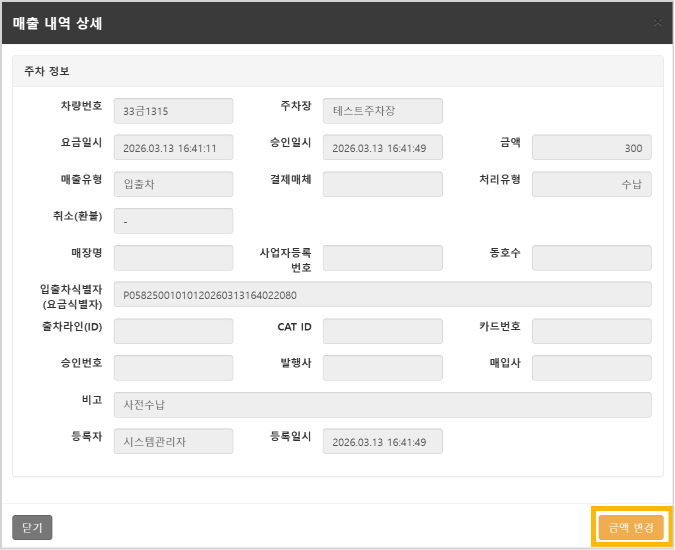The height and width of the screenshot is (550, 675).
Task: Click the 요금일시 field
Action: click(x=173, y=148)
